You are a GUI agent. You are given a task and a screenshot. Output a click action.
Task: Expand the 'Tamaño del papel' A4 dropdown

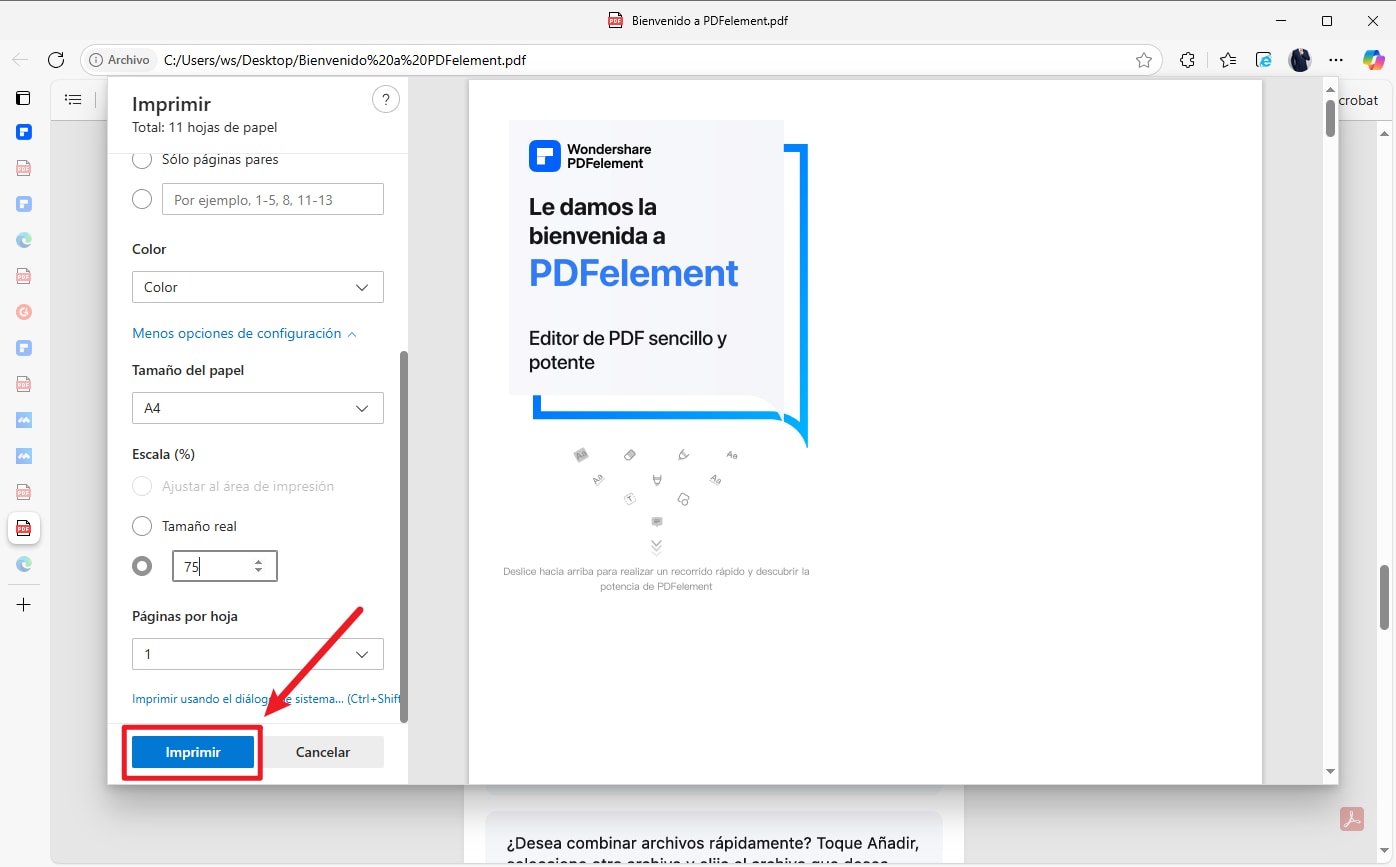tap(257, 408)
